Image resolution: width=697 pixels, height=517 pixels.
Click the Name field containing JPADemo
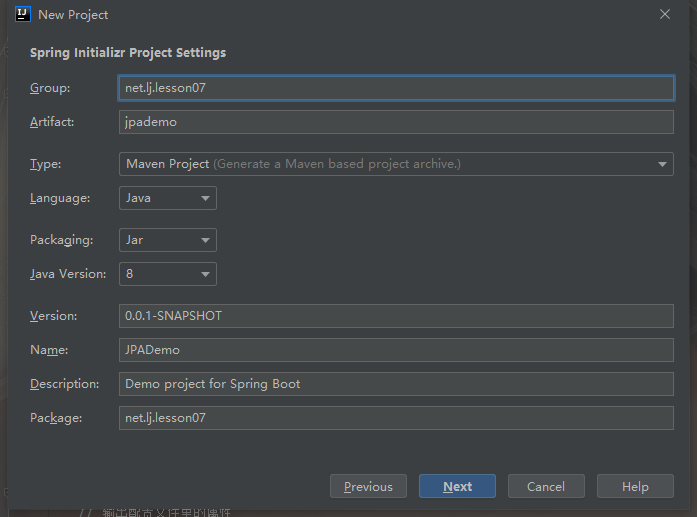click(x=396, y=350)
